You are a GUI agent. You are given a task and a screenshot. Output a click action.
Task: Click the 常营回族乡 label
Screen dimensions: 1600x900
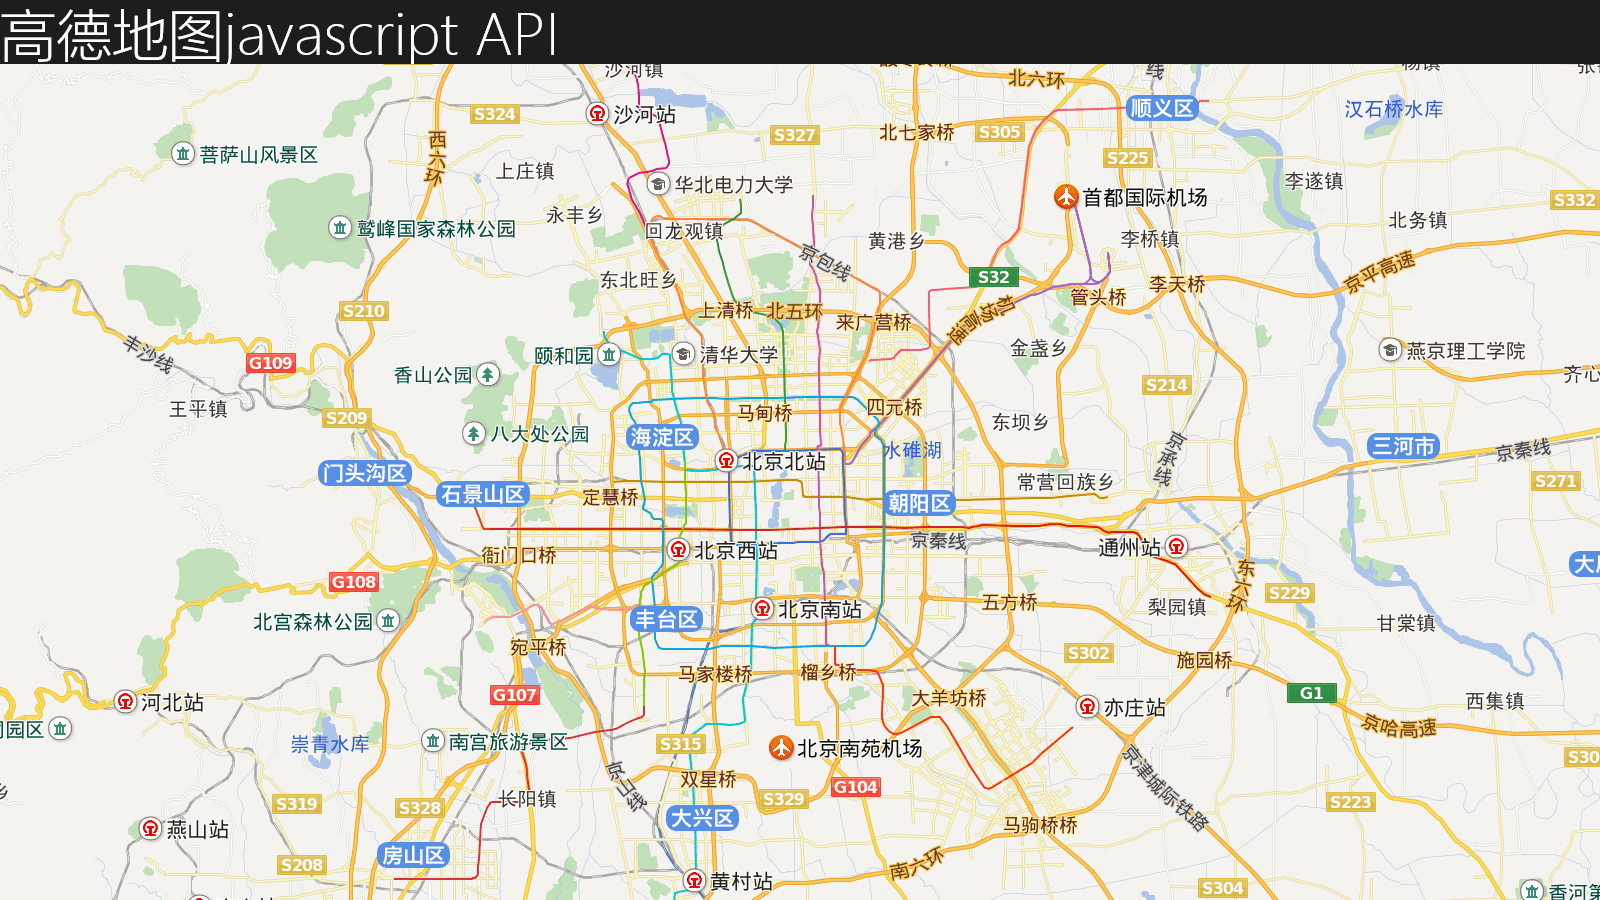point(1066,482)
